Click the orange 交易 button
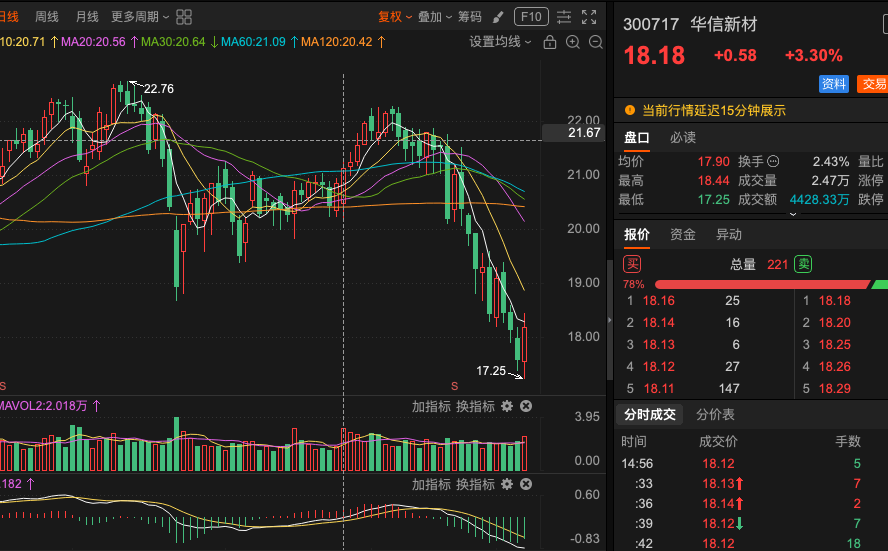888x551 pixels. tap(873, 84)
